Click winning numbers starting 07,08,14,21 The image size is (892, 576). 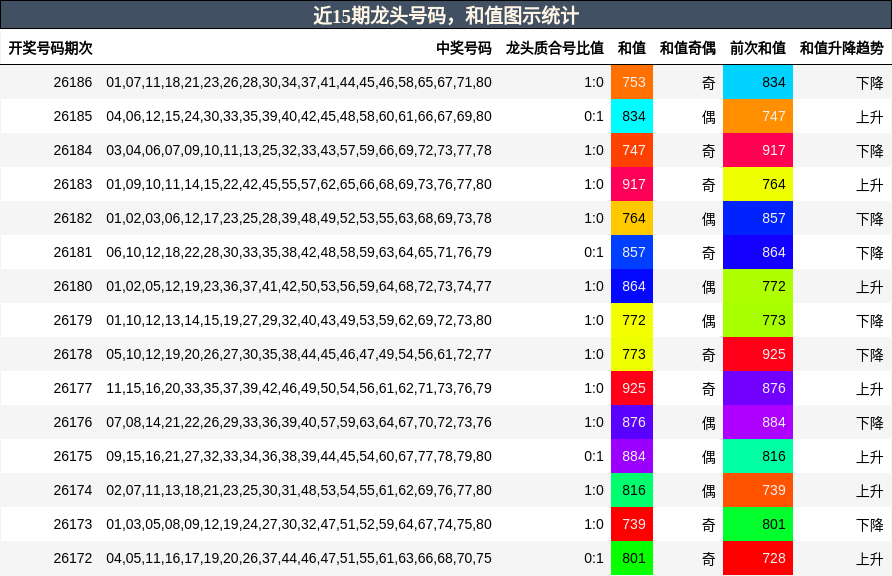click(299, 422)
